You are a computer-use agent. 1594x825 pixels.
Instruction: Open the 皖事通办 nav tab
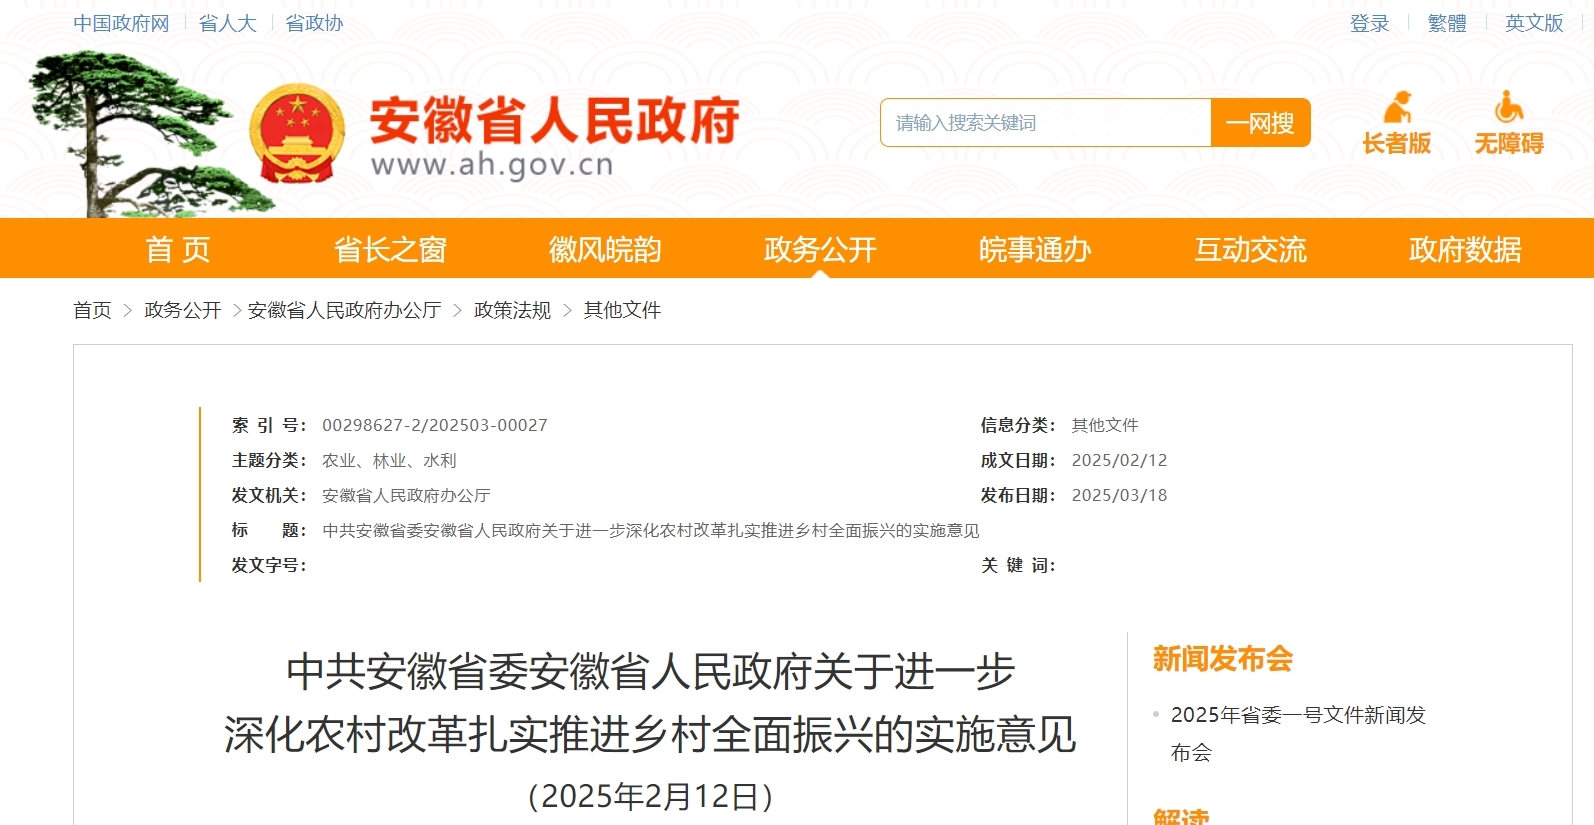point(1035,249)
